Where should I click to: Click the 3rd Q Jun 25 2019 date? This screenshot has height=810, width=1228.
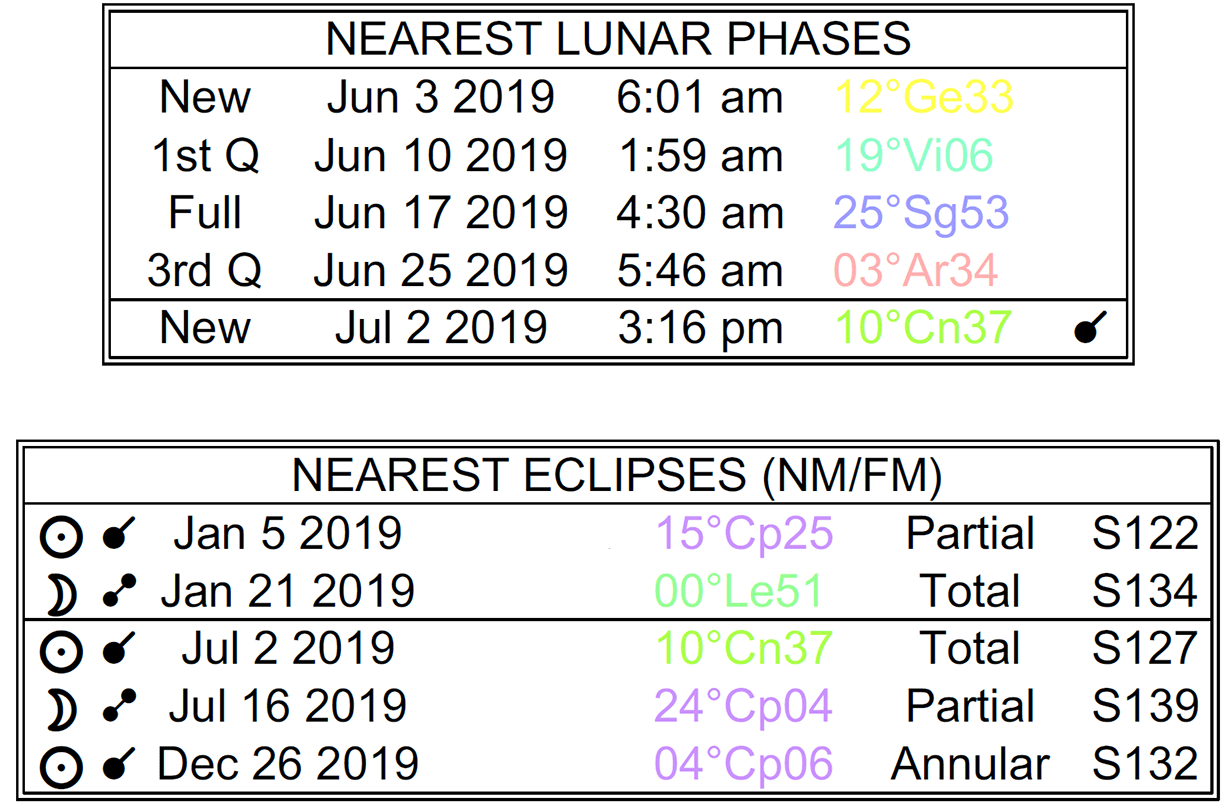click(x=440, y=271)
